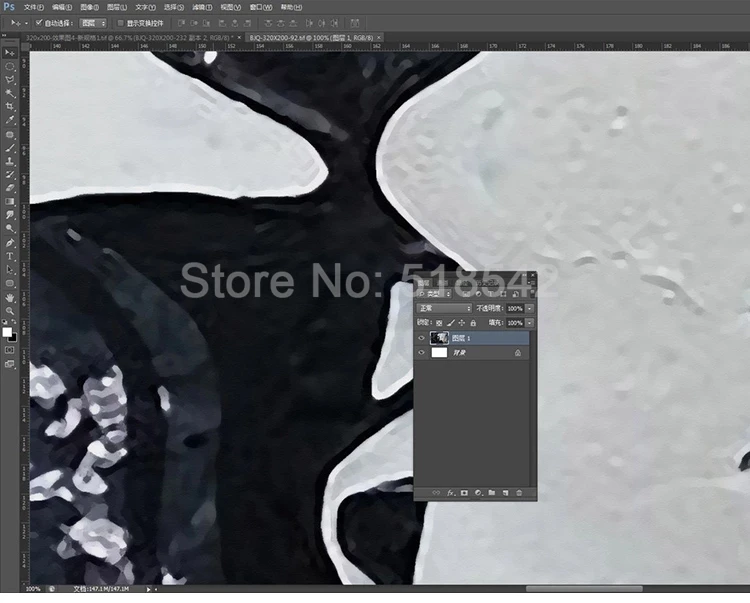Open the Move tool preset picker arrow
750x603 pixels.
point(26,23)
